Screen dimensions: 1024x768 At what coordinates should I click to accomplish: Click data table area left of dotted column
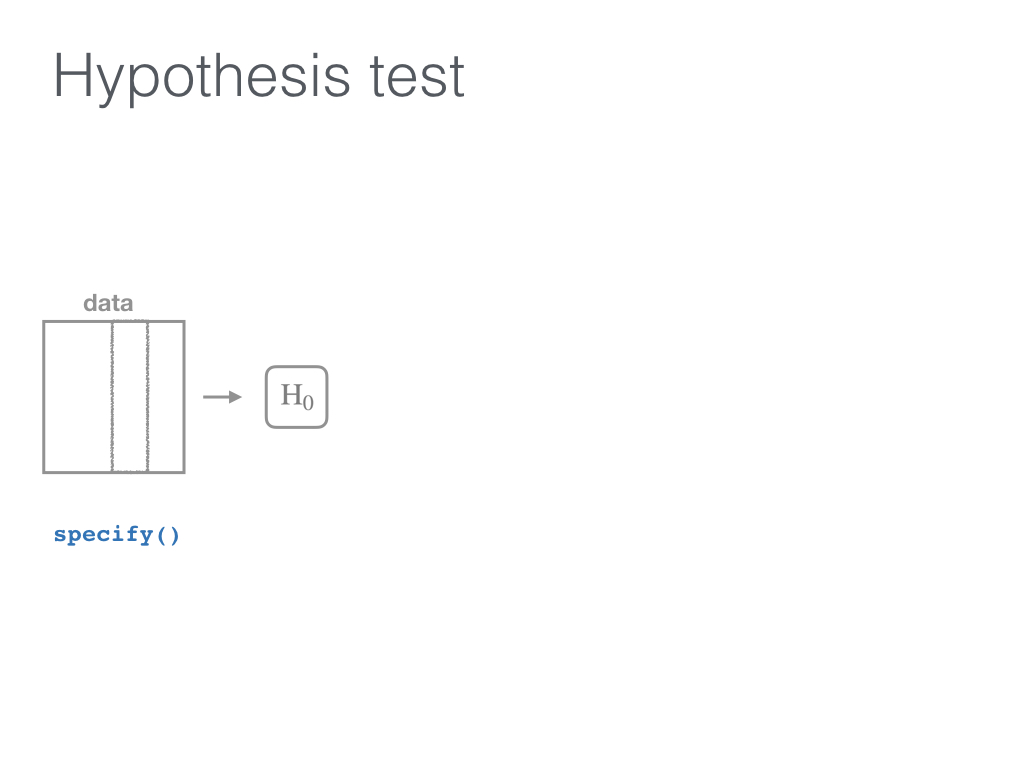pos(78,396)
